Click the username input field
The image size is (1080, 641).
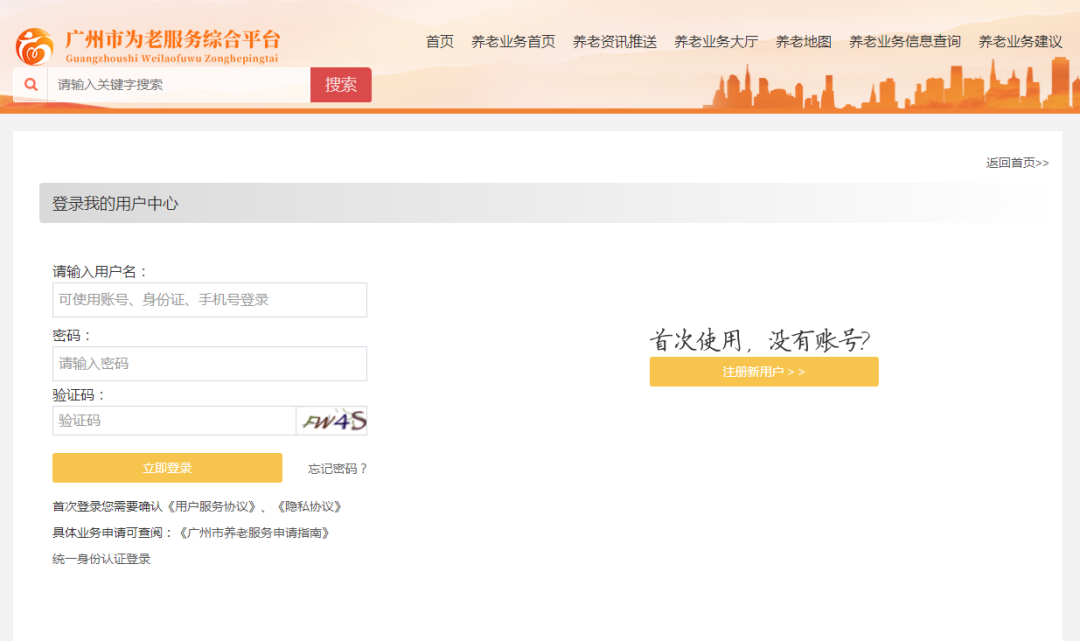tap(209, 300)
